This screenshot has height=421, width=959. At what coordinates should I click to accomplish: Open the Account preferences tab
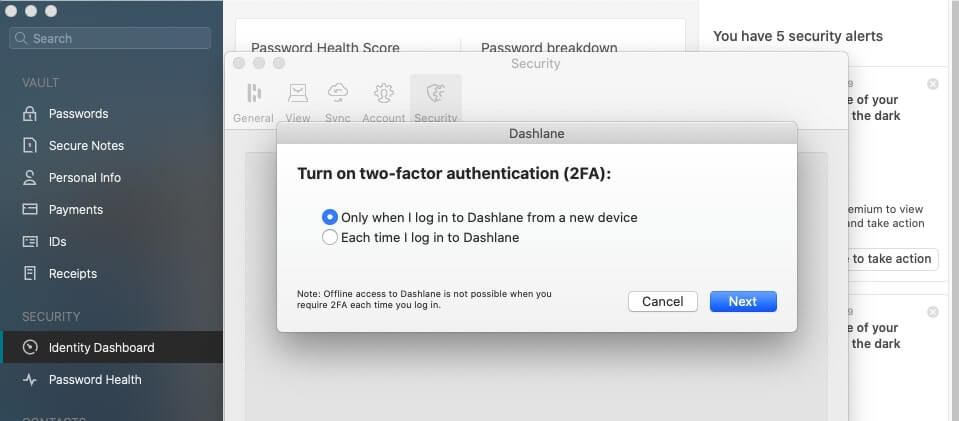point(383,102)
